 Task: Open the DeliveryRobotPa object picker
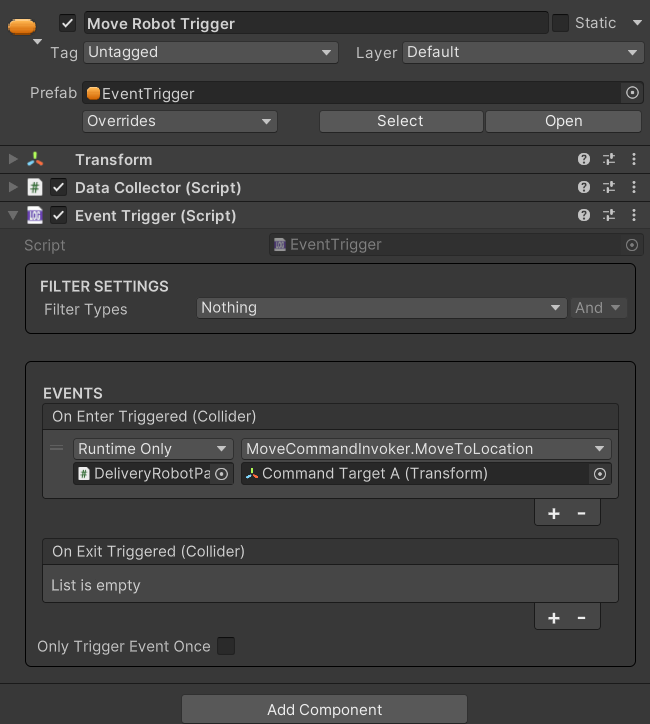pyautogui.click(x=222, y=474)
